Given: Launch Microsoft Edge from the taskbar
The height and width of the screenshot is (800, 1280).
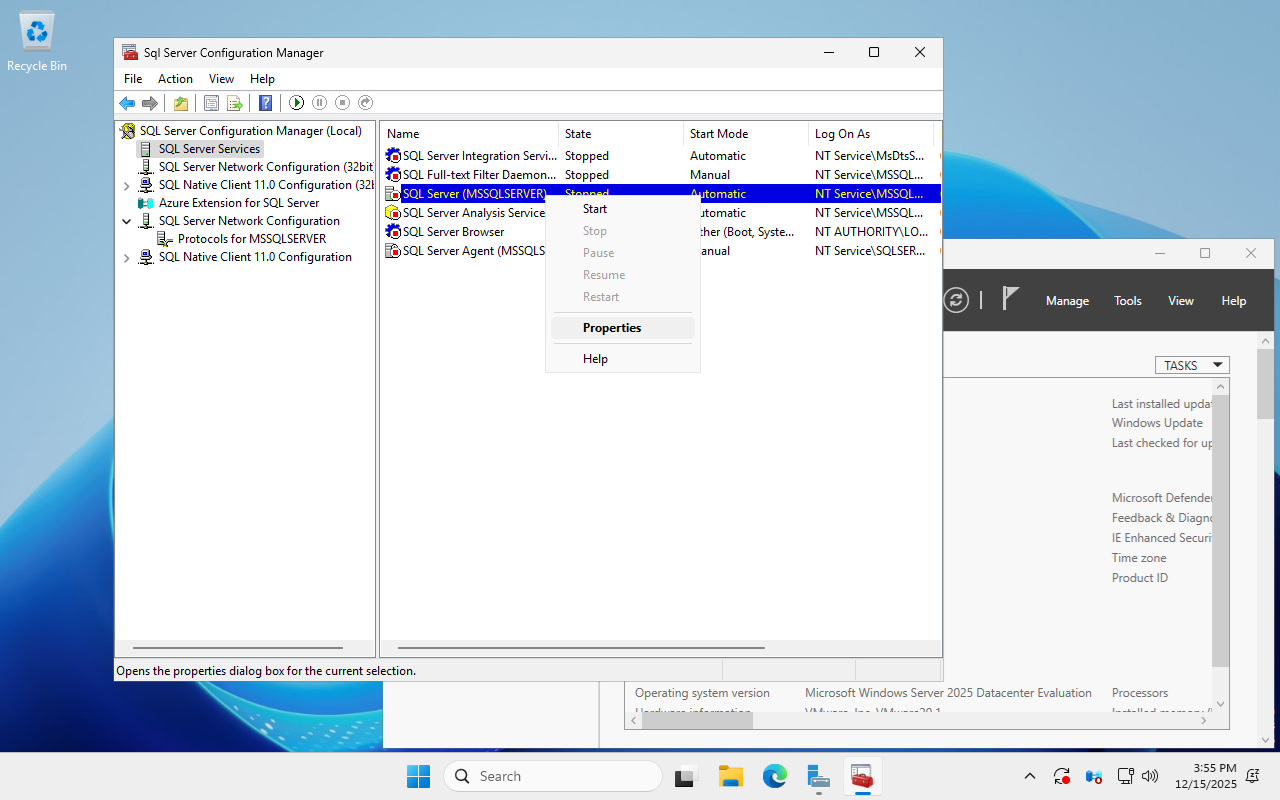Looking at the screenshot, I should pos(775,775).
